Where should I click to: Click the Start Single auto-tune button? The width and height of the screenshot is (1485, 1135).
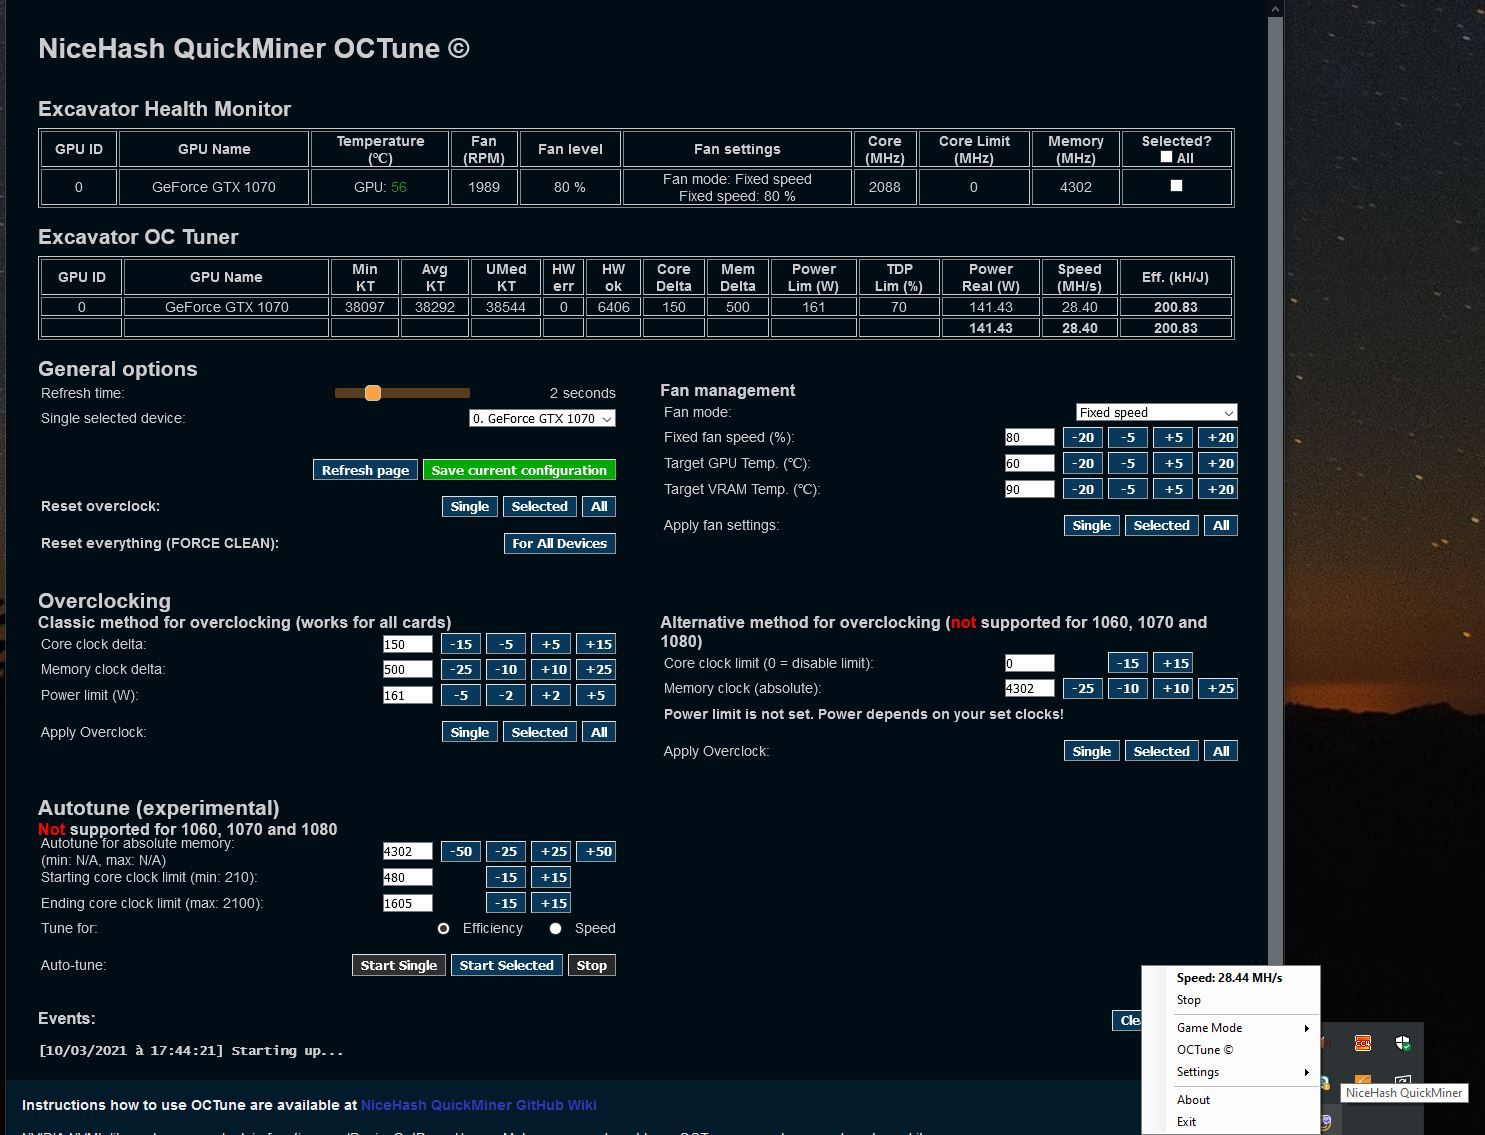pos(398,965)
